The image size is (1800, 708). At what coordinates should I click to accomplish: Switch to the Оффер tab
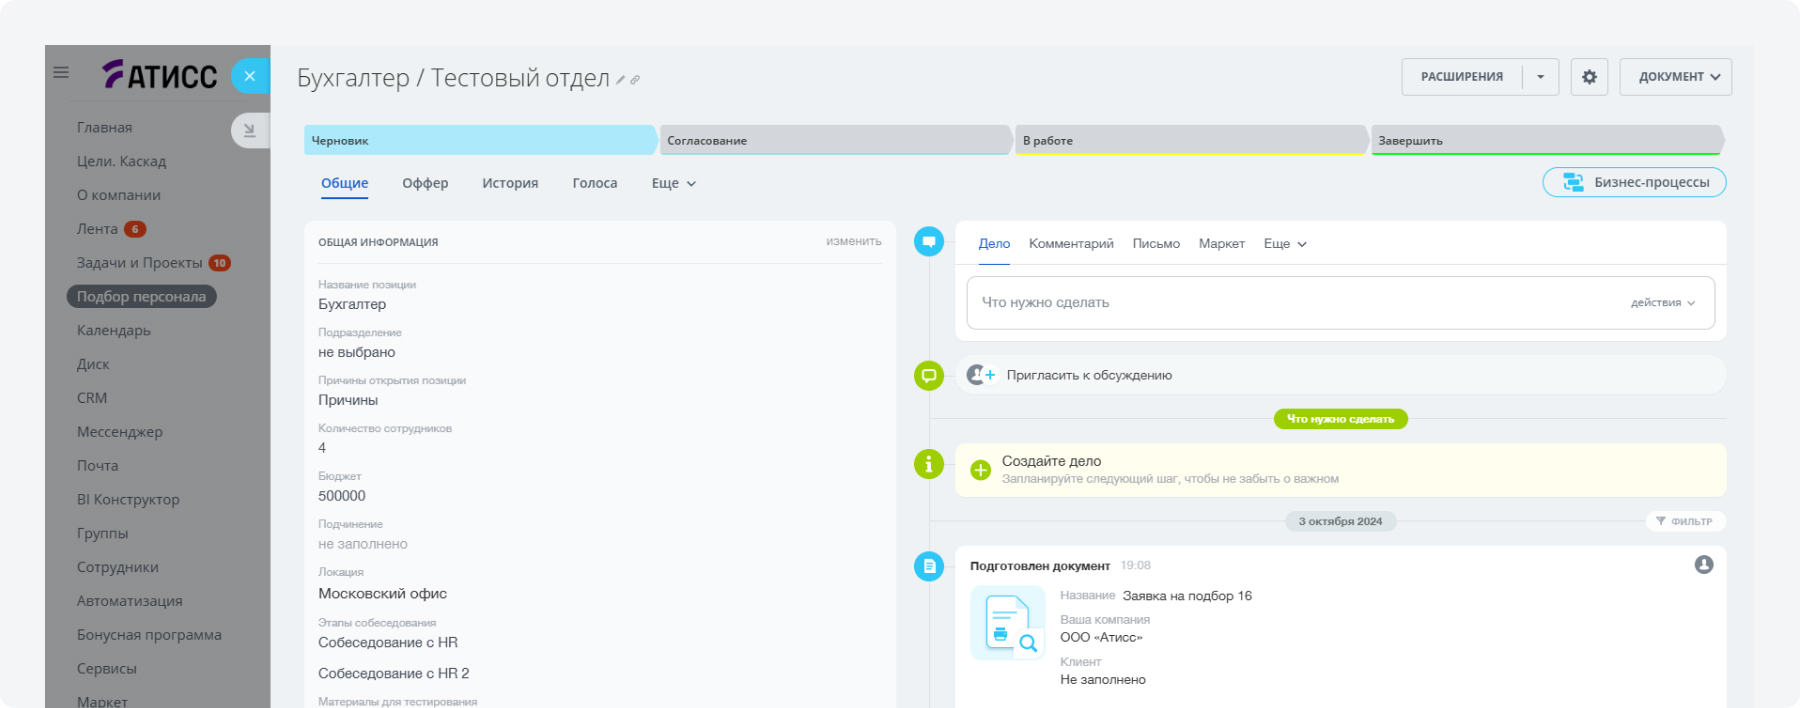(425, 183)
